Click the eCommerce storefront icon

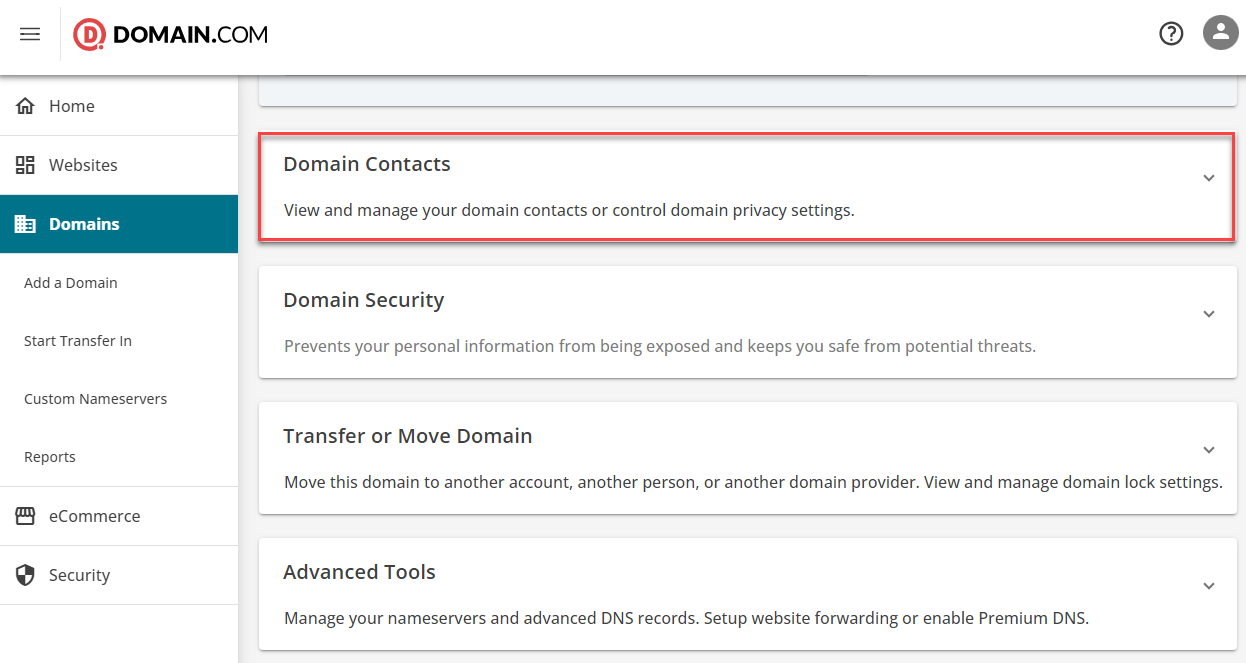(25, 516)
